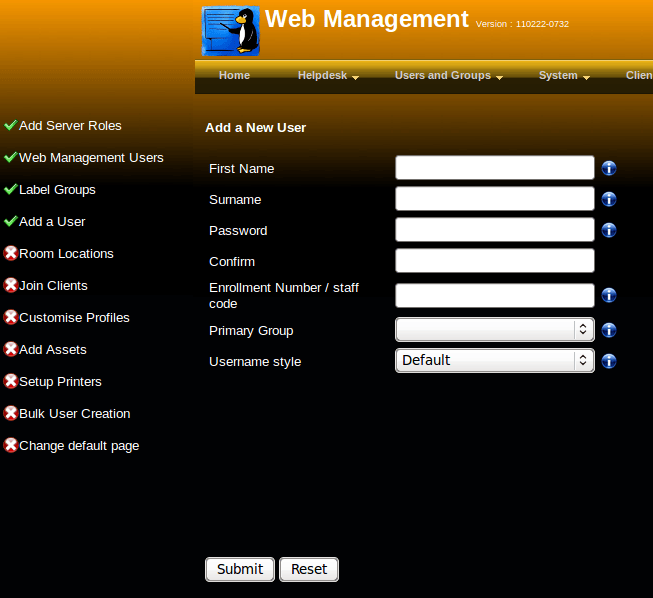Open info icon for Password

[x=609, y=230]
